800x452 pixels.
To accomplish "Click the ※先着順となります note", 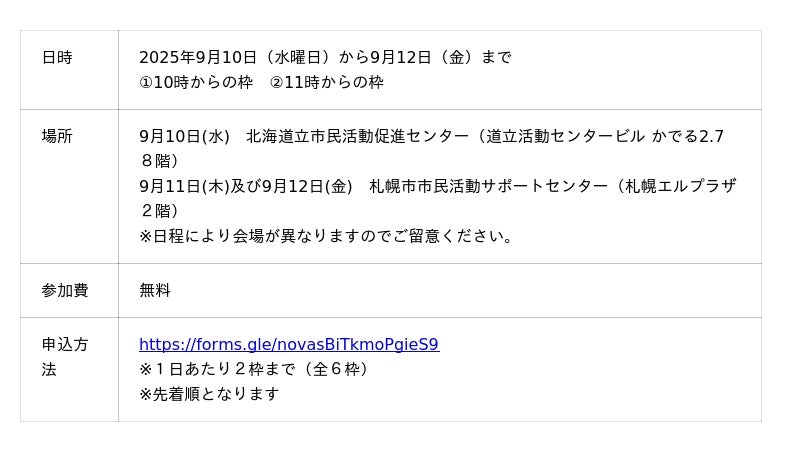I will pyautogui.click(x=209, y=394).
